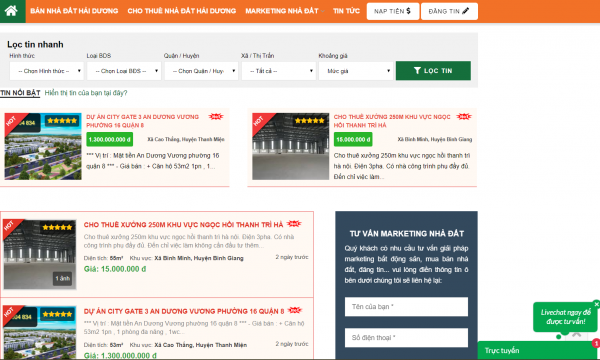This screenshot has height=360, width=600.
Task: Go to the home icon
Action: point(11,11)
